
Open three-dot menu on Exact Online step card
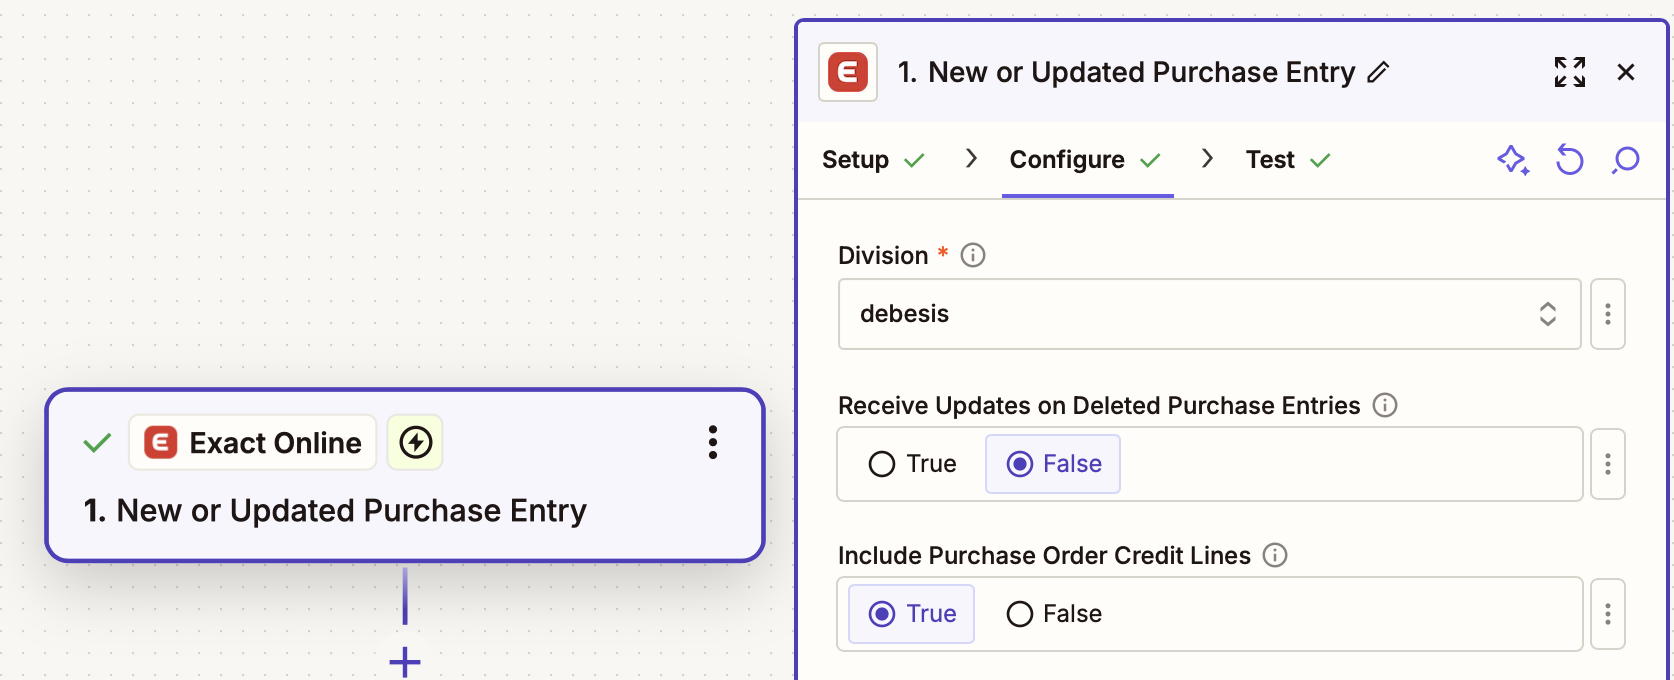pyautogui.click(x=713, y=442)
